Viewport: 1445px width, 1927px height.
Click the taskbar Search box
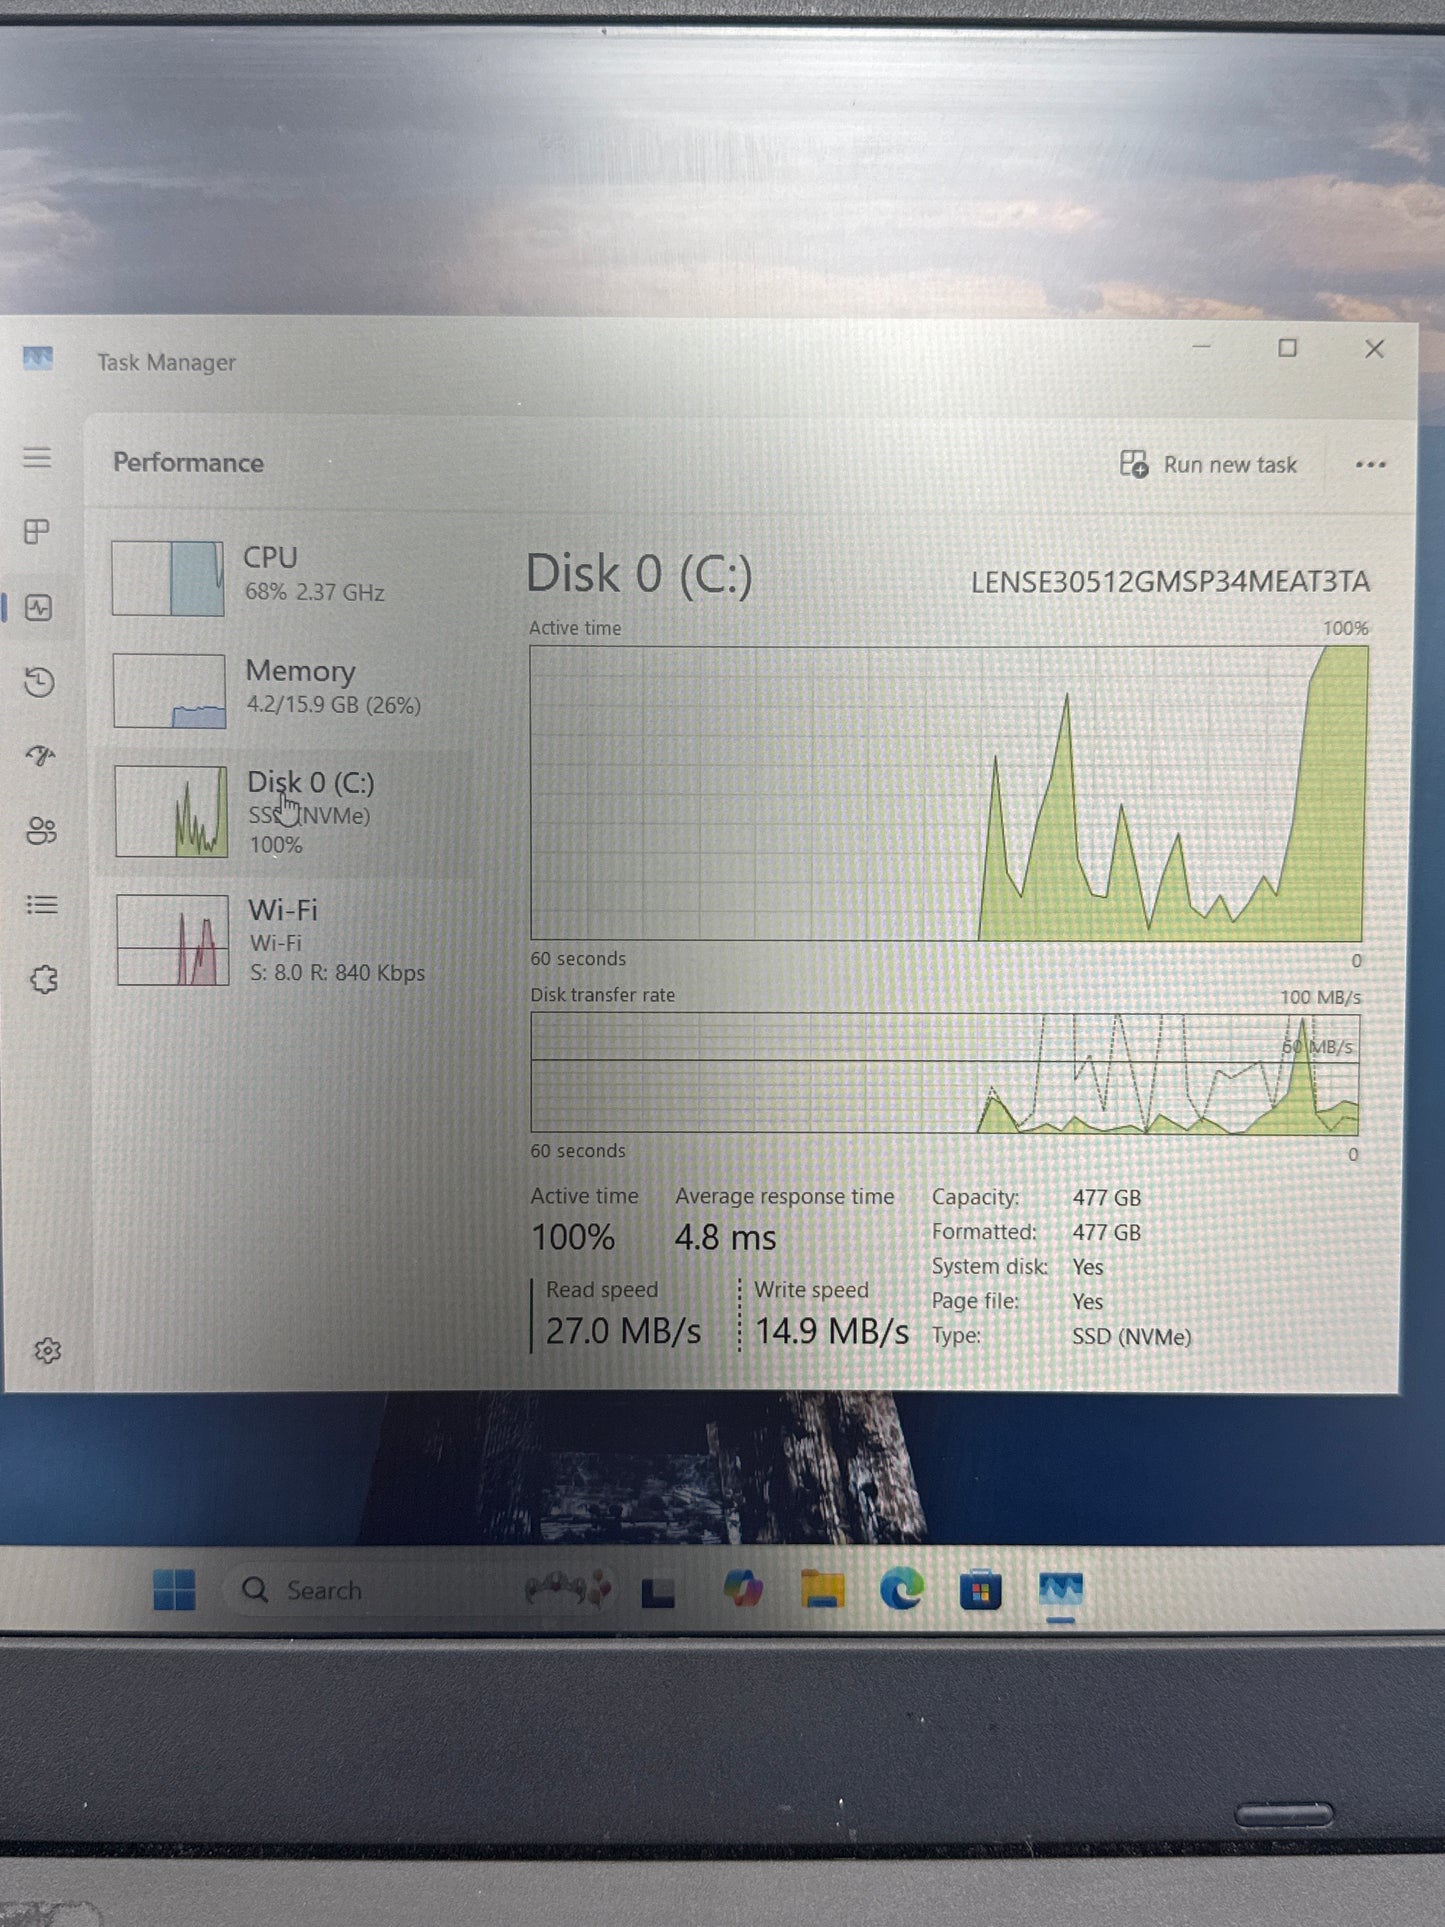pyautogui.click(x=322, y=1590)
